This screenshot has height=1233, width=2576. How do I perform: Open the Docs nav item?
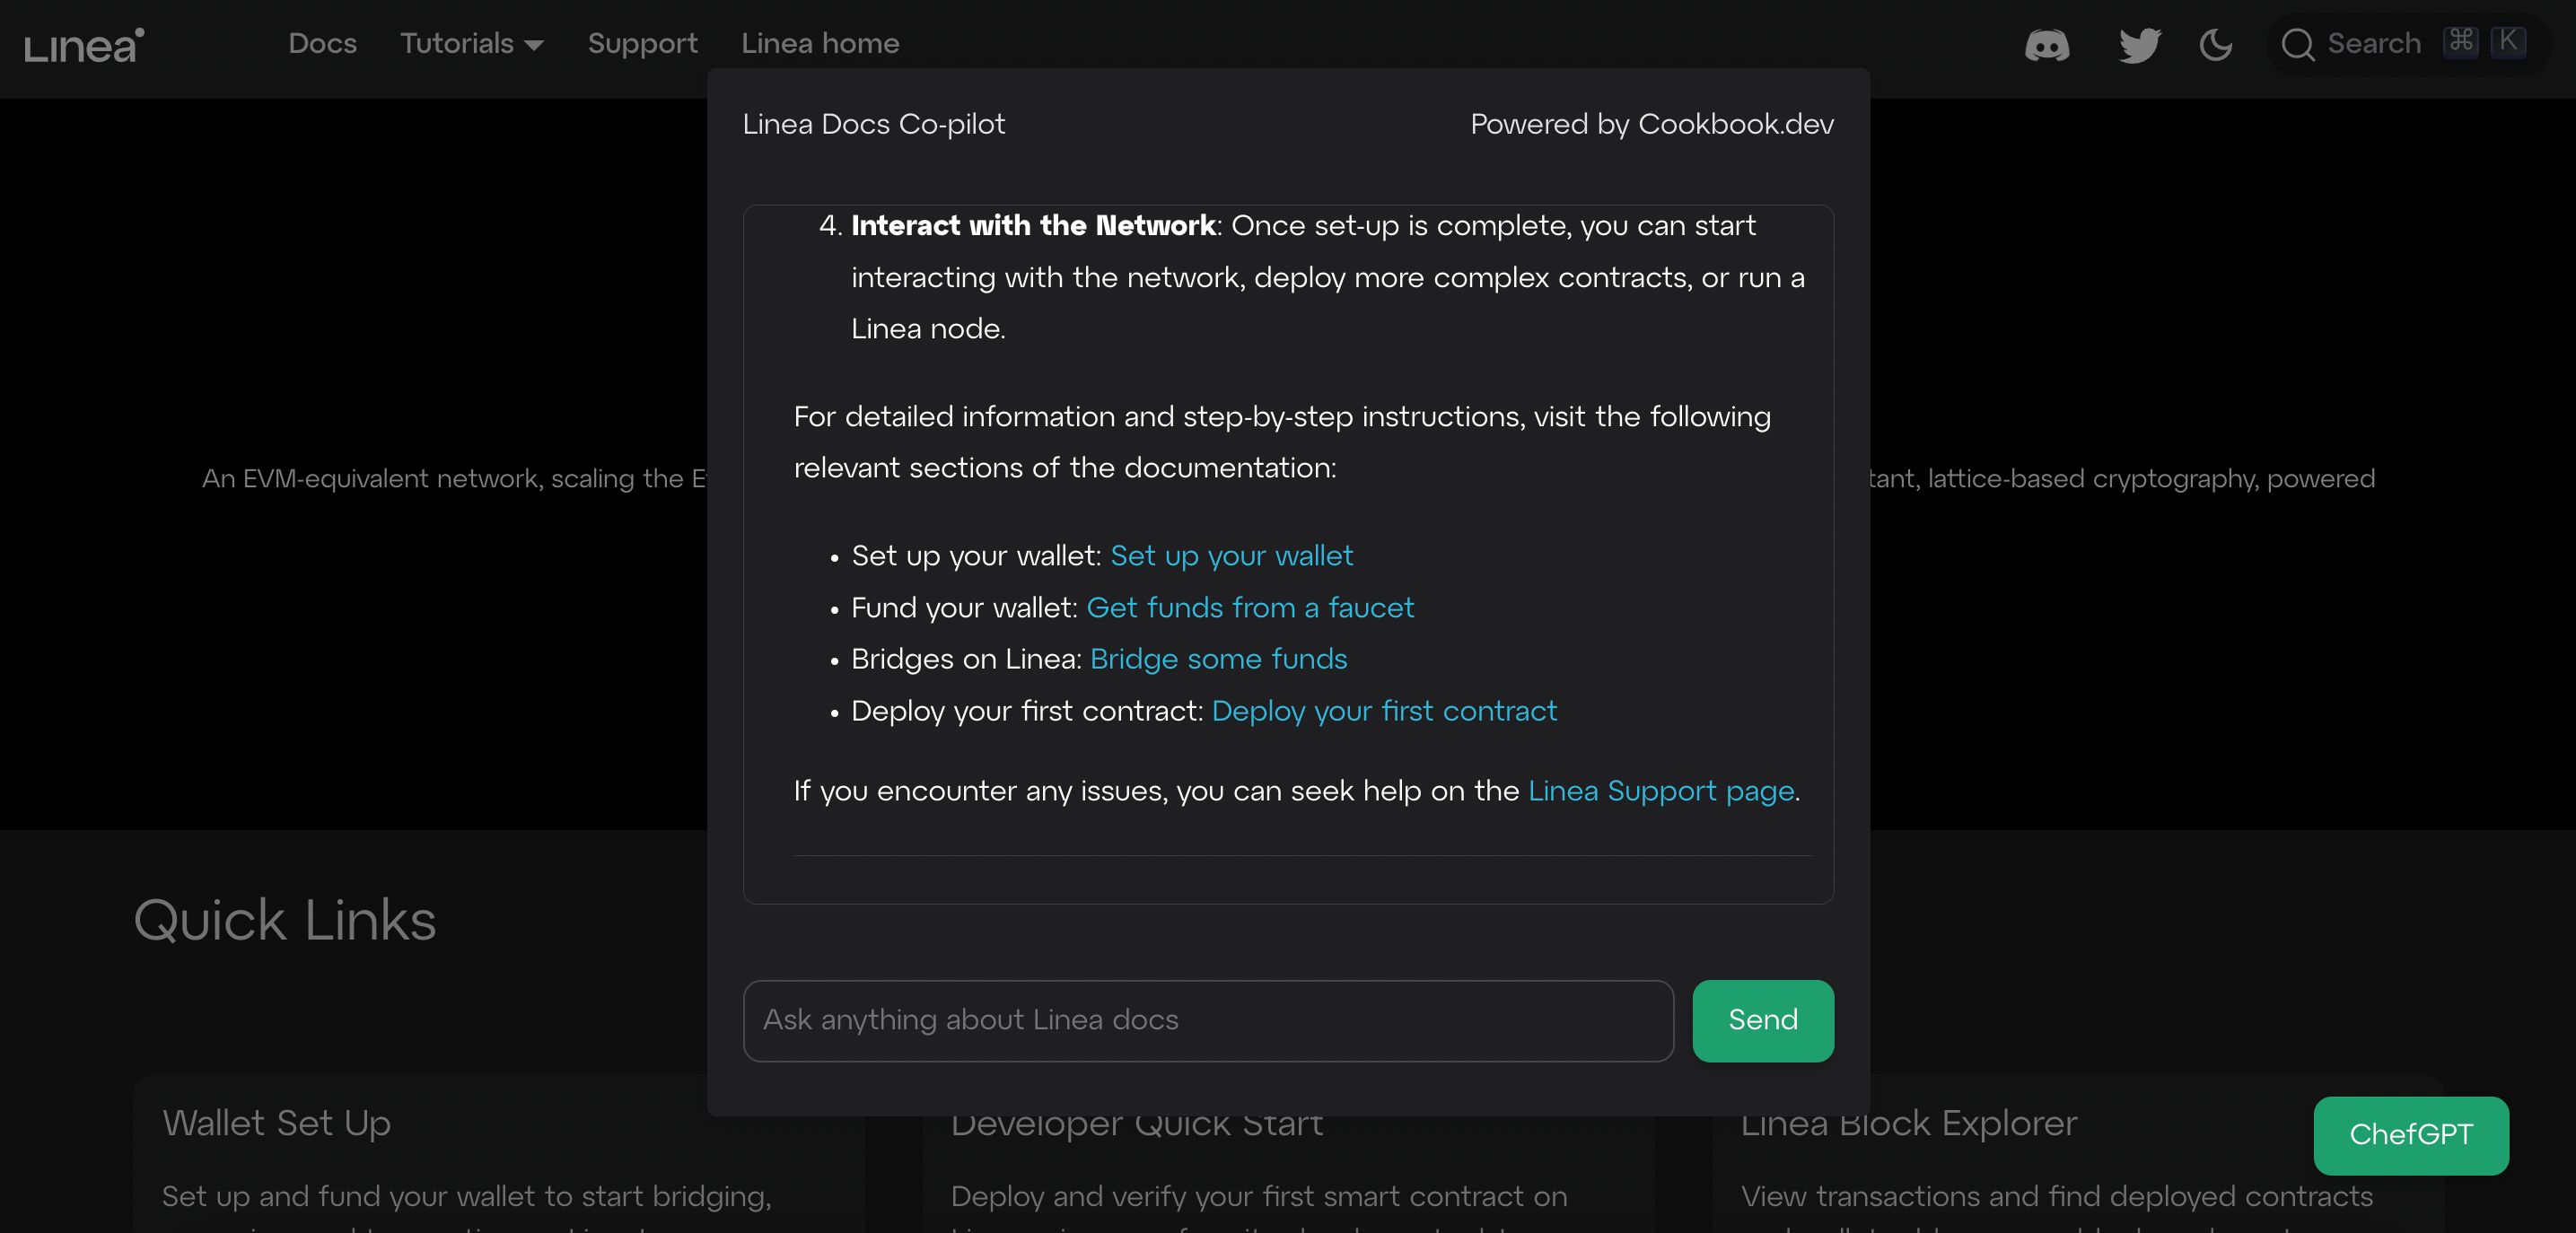click(322, 44)
